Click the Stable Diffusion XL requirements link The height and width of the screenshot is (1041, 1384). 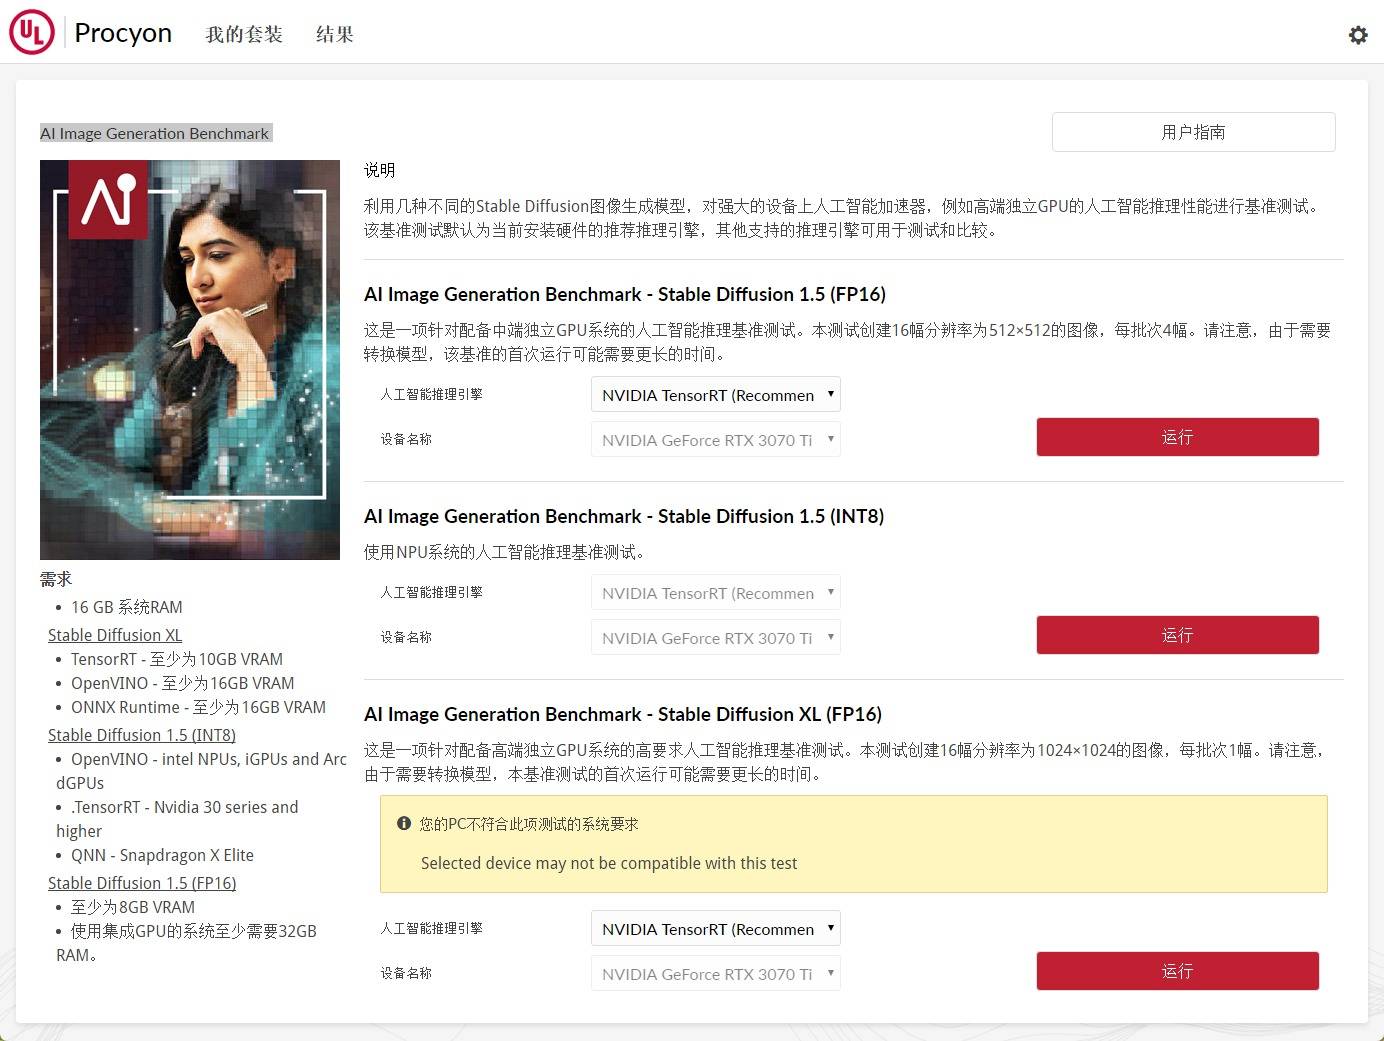pyautogui.click(x=115, y=635)
